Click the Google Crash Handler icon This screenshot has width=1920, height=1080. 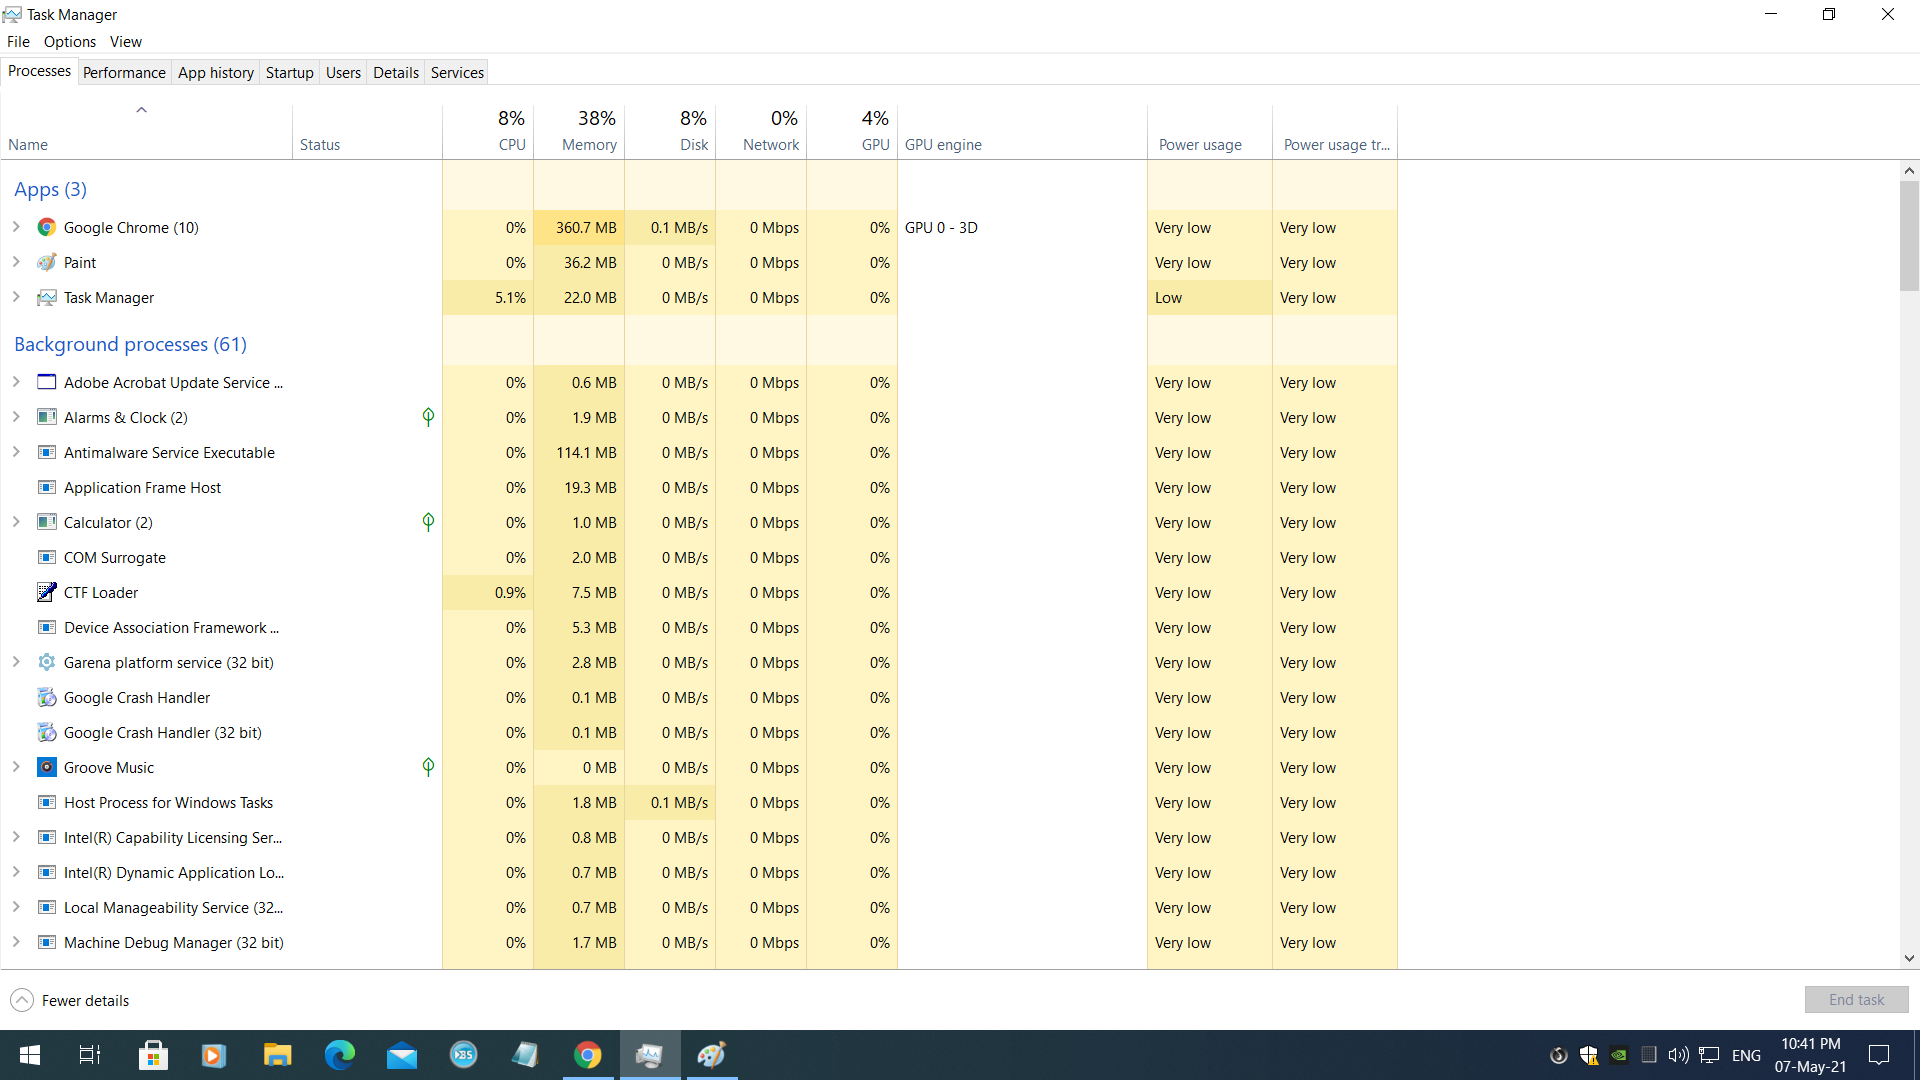(x=46, y=698)
